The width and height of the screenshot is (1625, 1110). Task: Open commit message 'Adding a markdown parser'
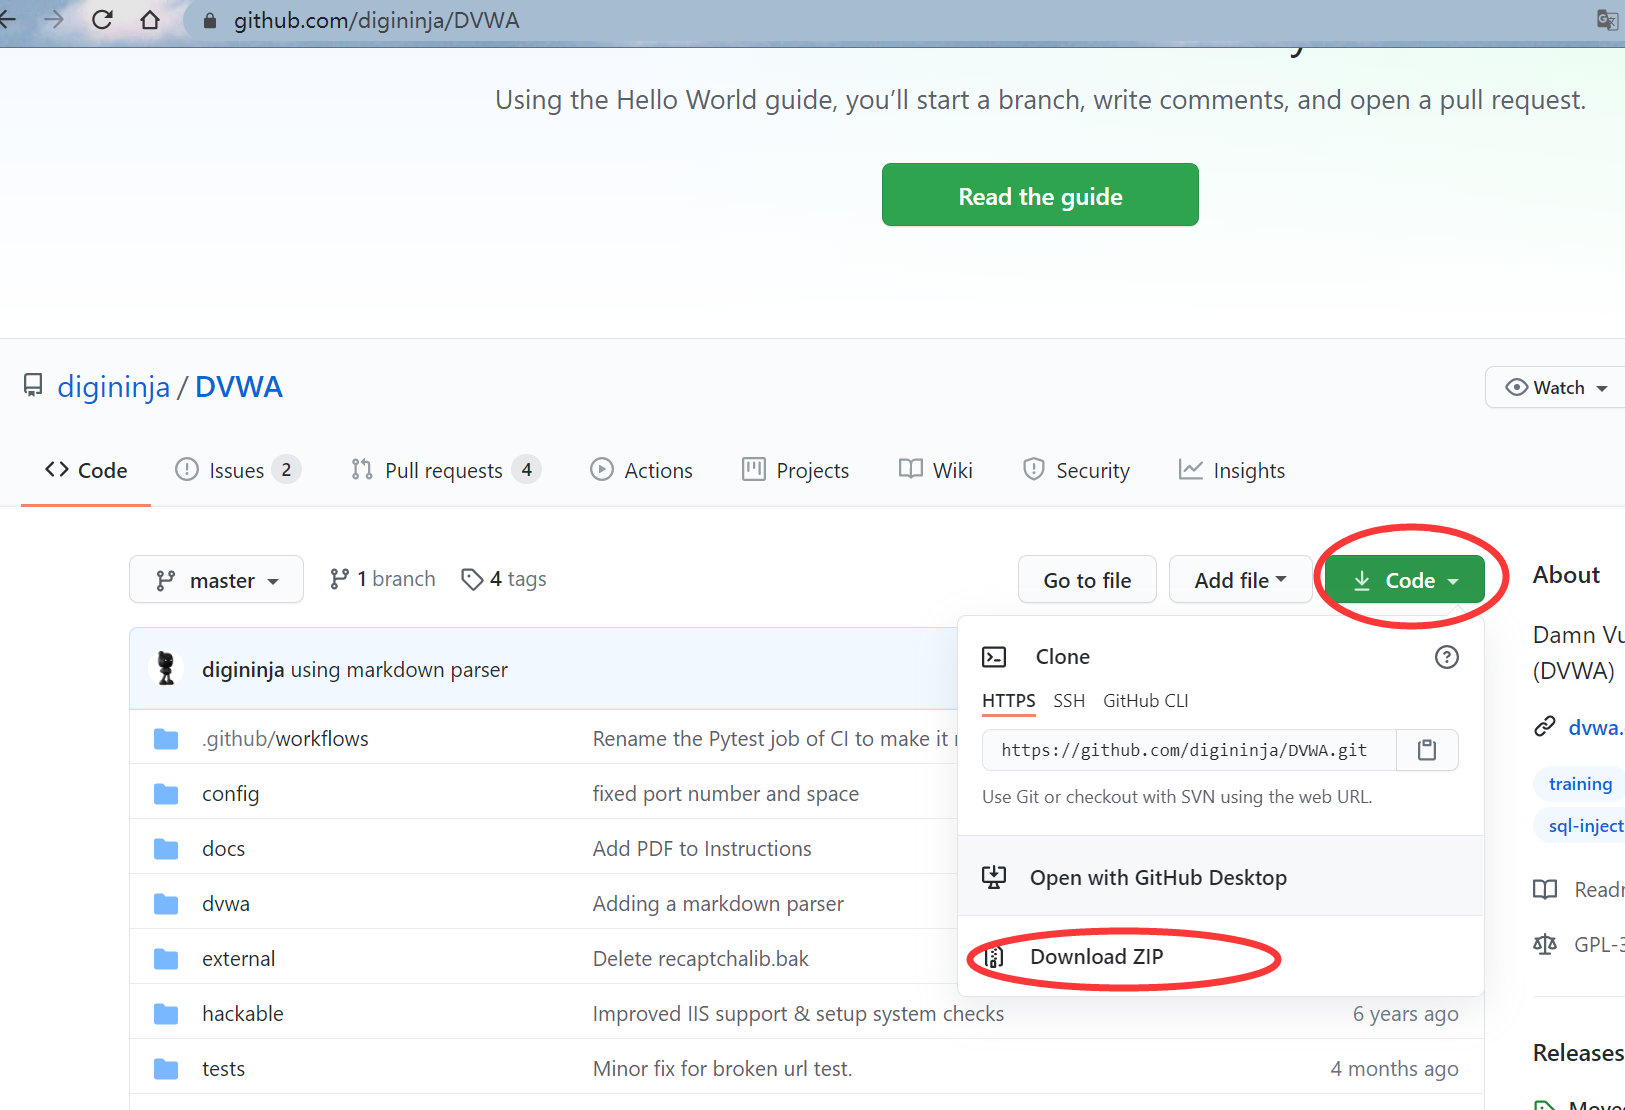point(718,904)
